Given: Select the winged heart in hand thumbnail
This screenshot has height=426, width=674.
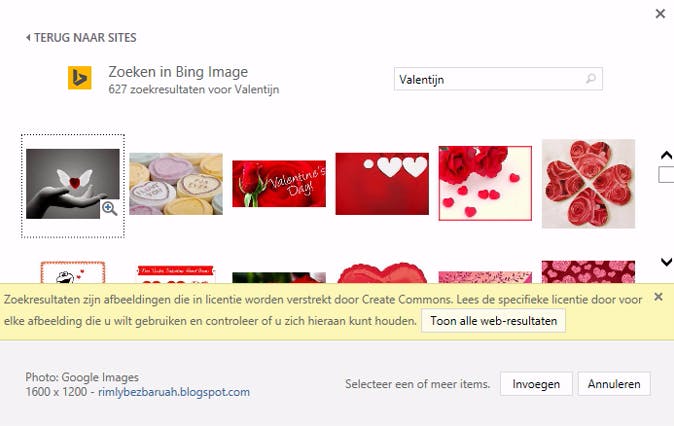Looking at the screenshot, I should click(73, 184).
